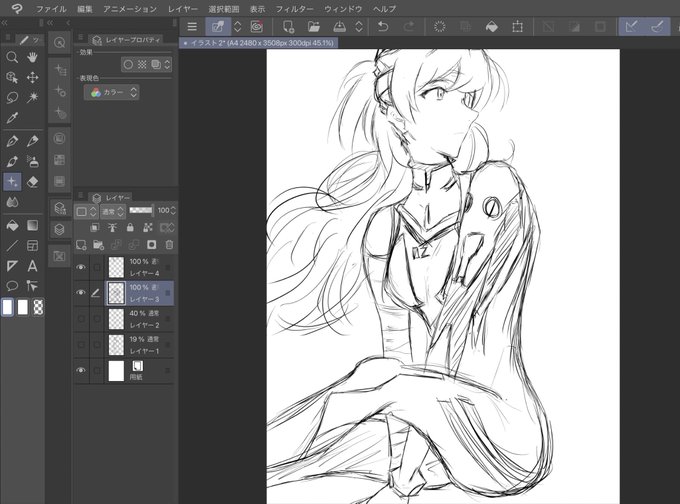Click Fill bucket icon in command bar

click(491, 27)
